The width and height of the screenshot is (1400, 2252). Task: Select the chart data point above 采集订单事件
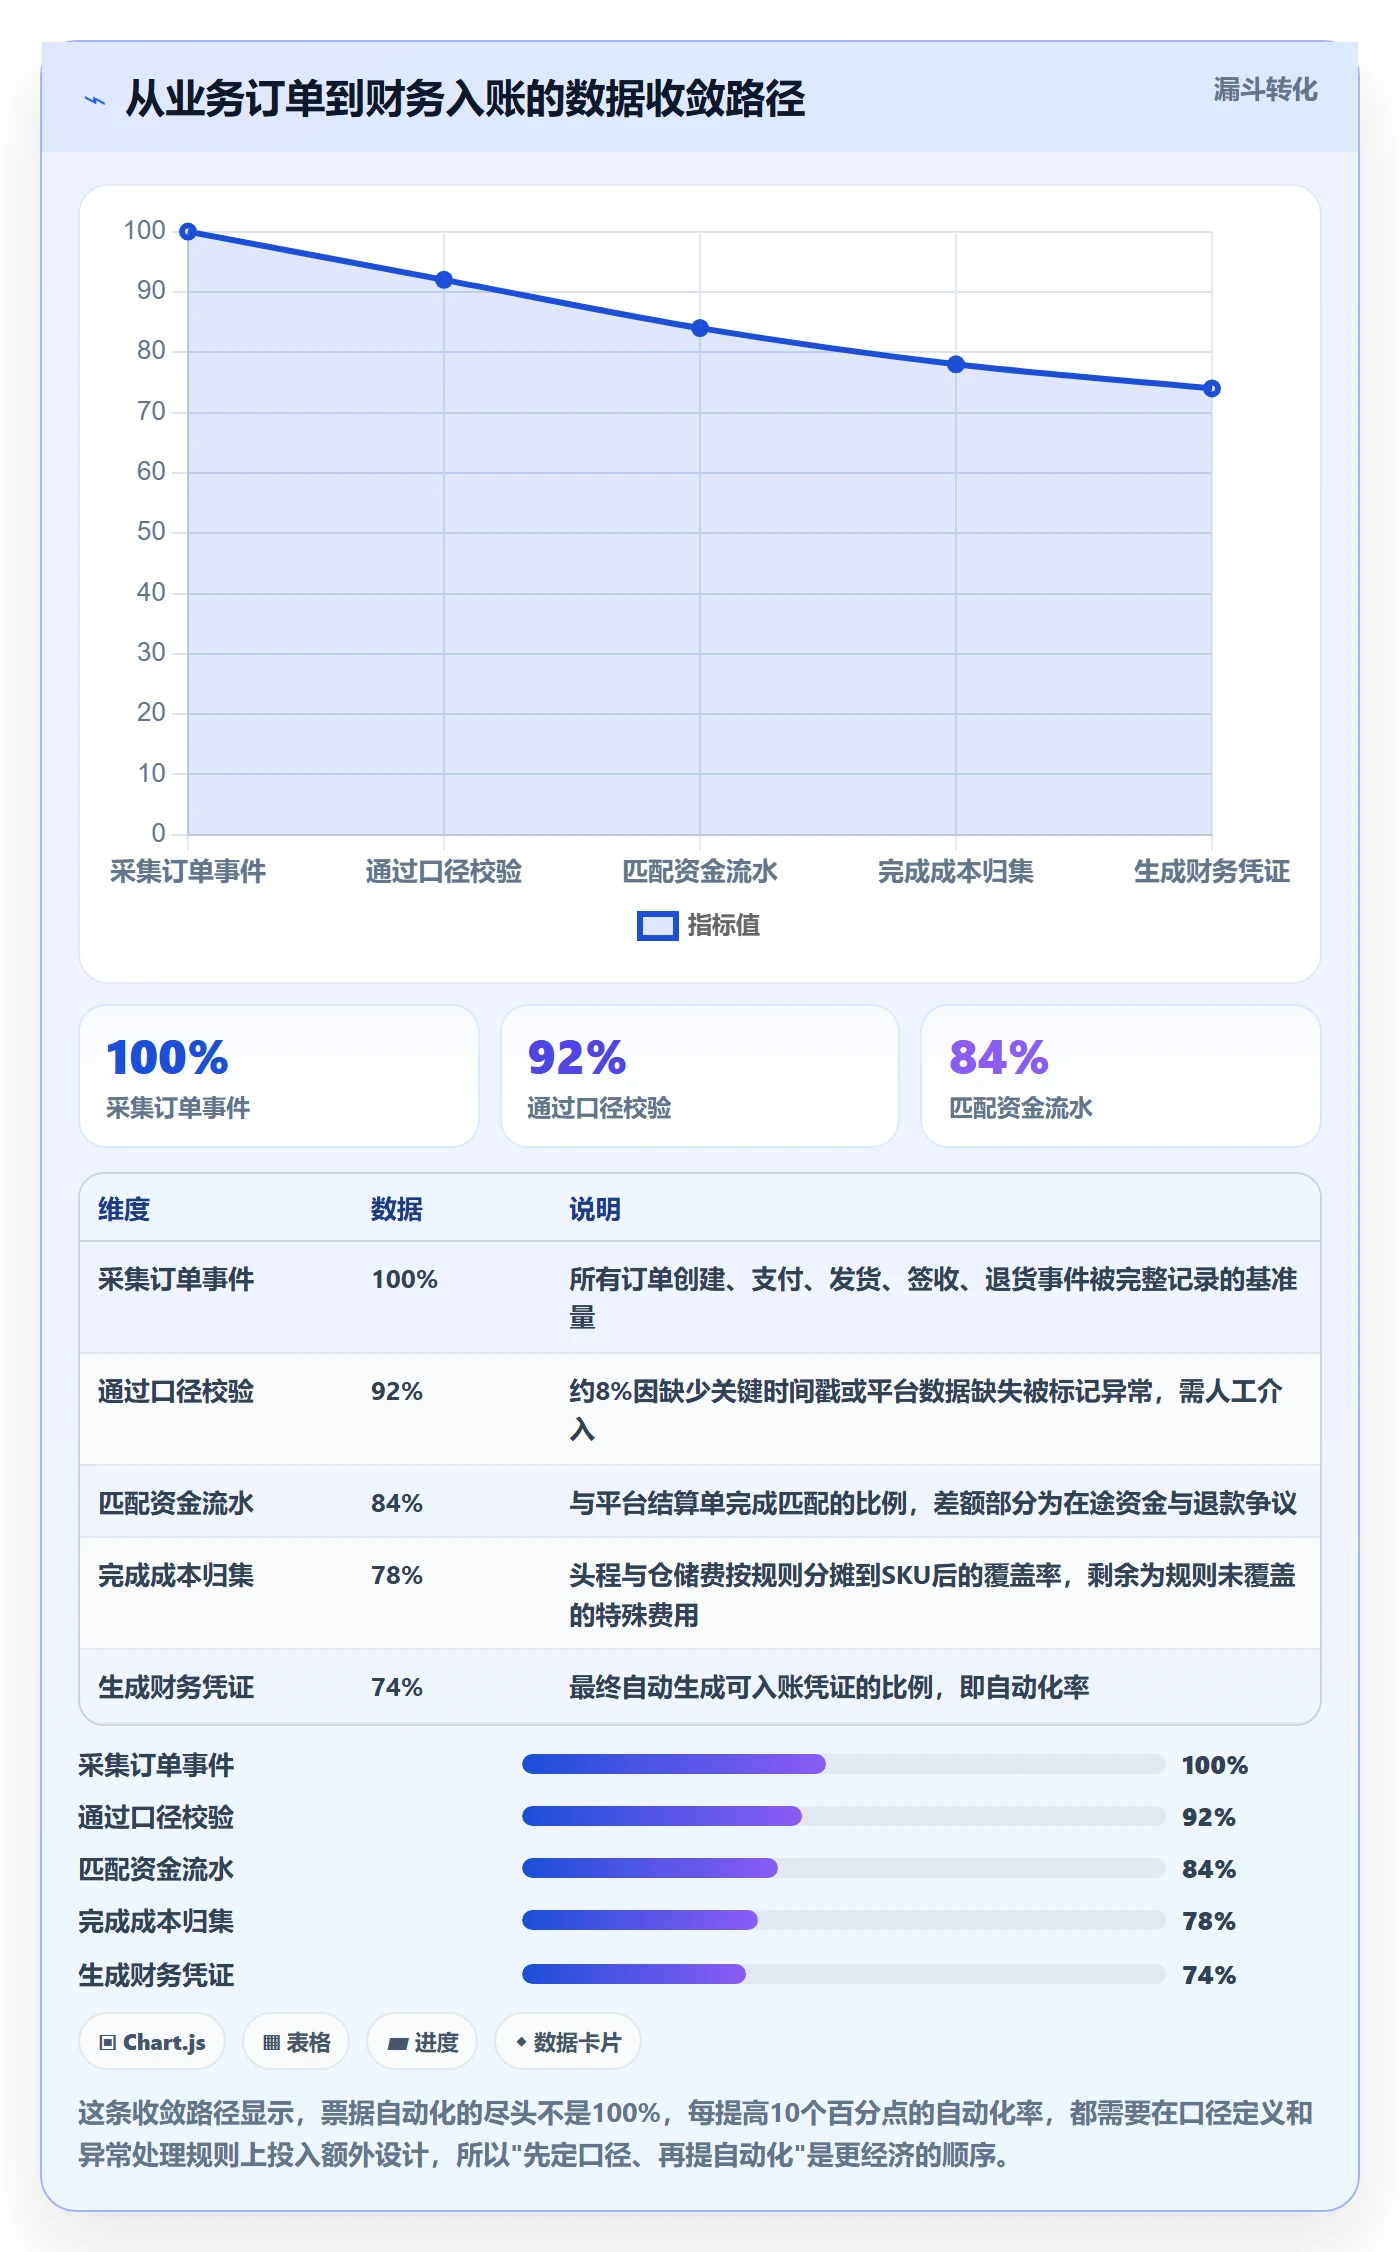[x=188, y=232]
